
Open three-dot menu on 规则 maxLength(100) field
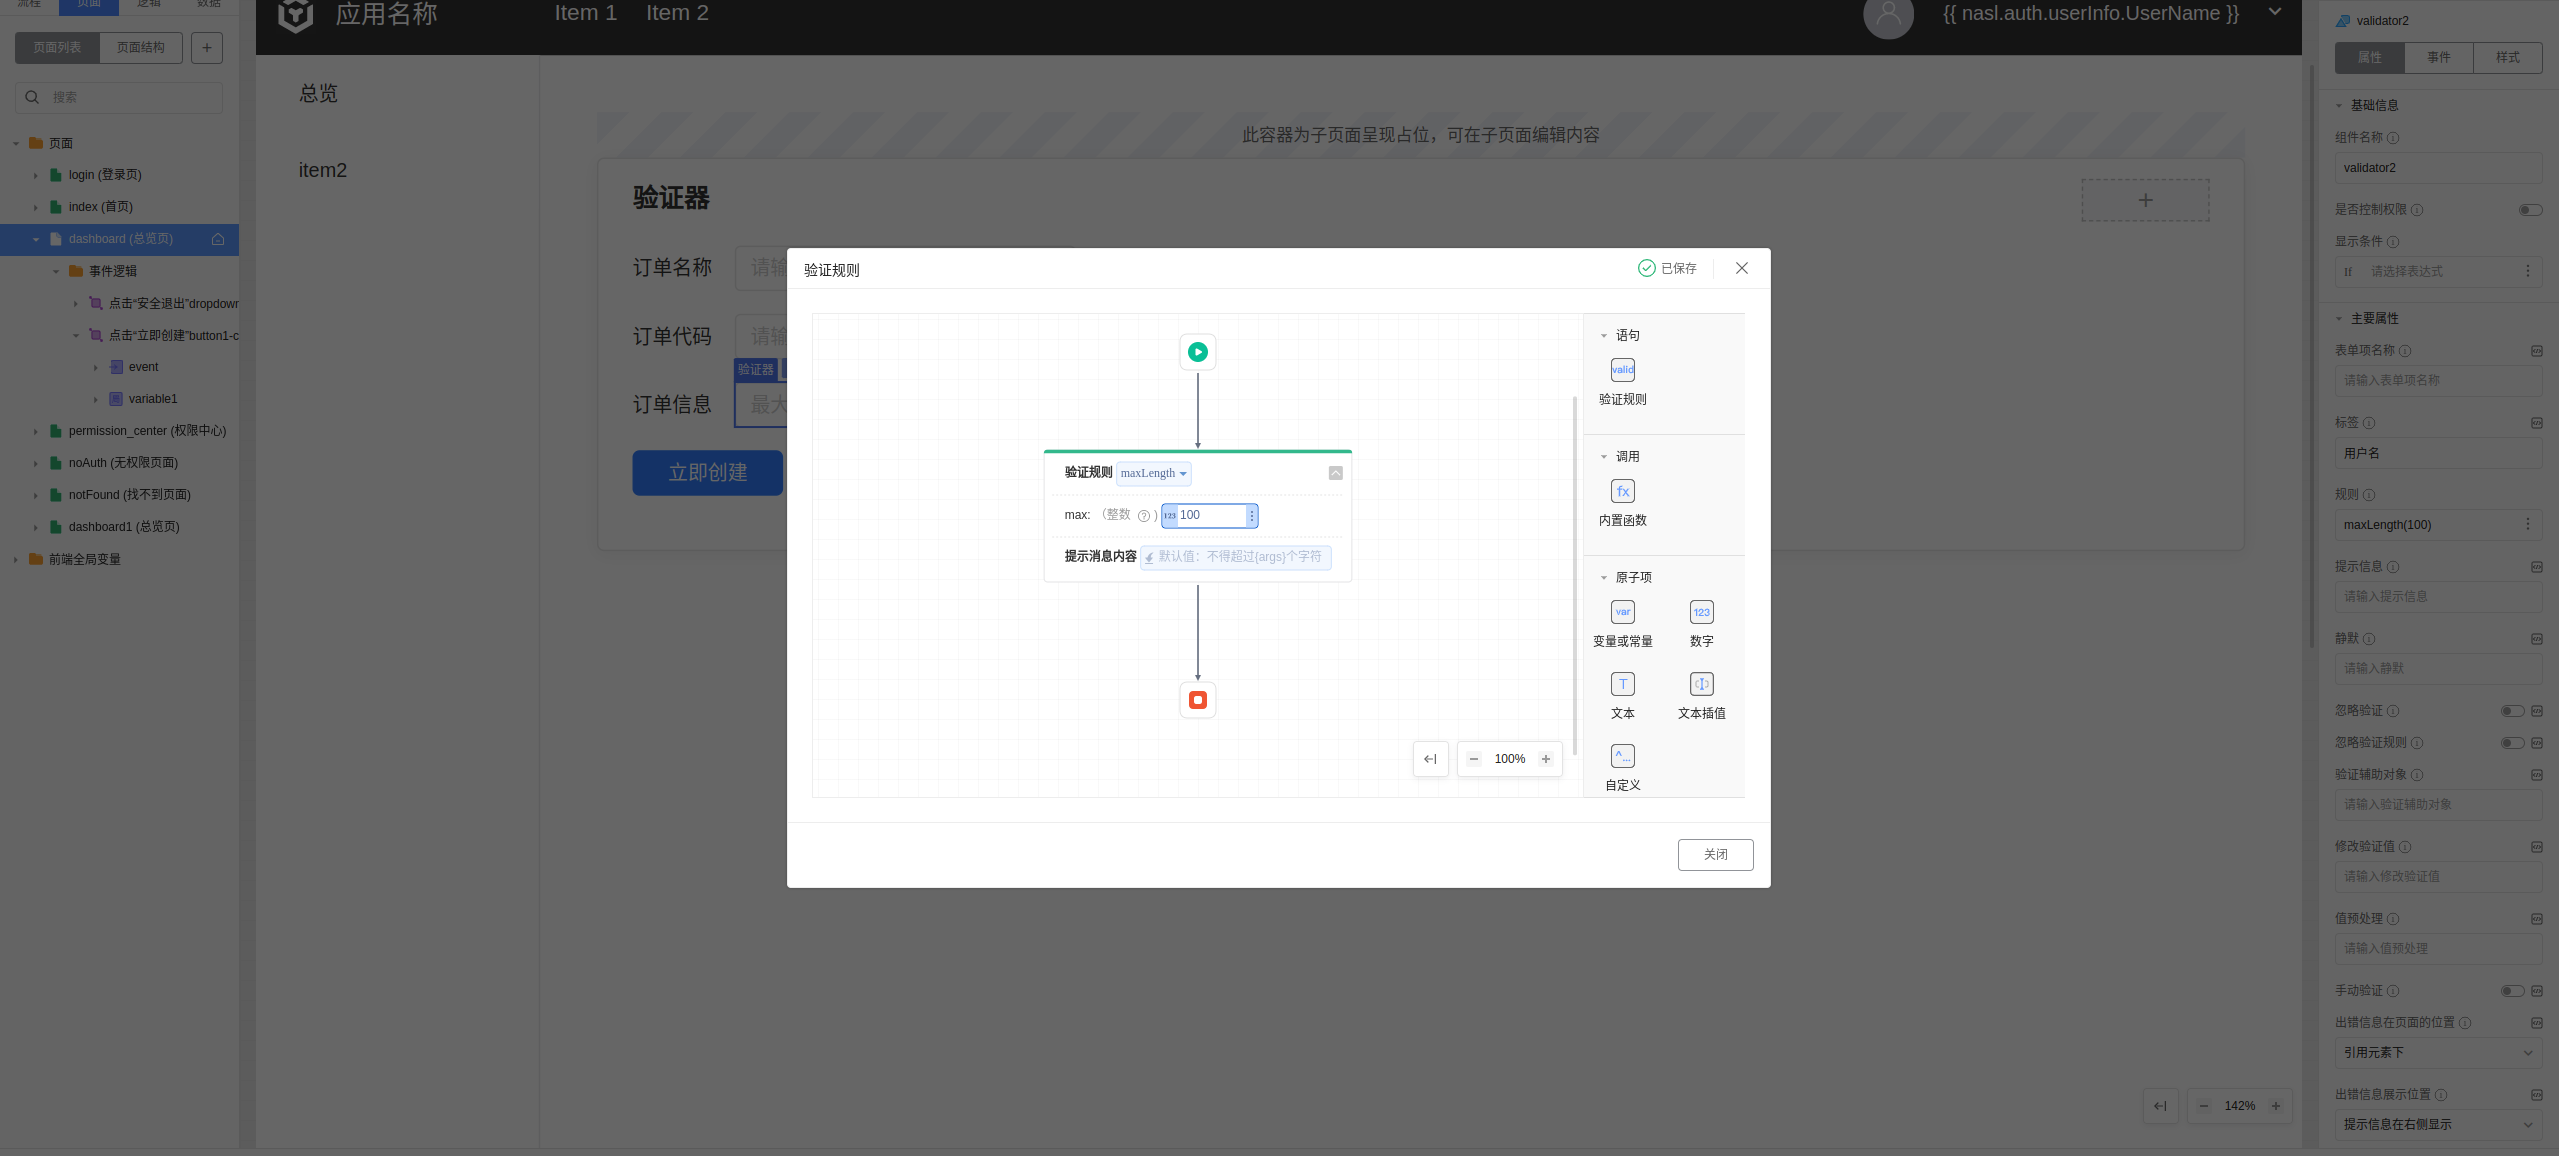(x=2527, y=524)
